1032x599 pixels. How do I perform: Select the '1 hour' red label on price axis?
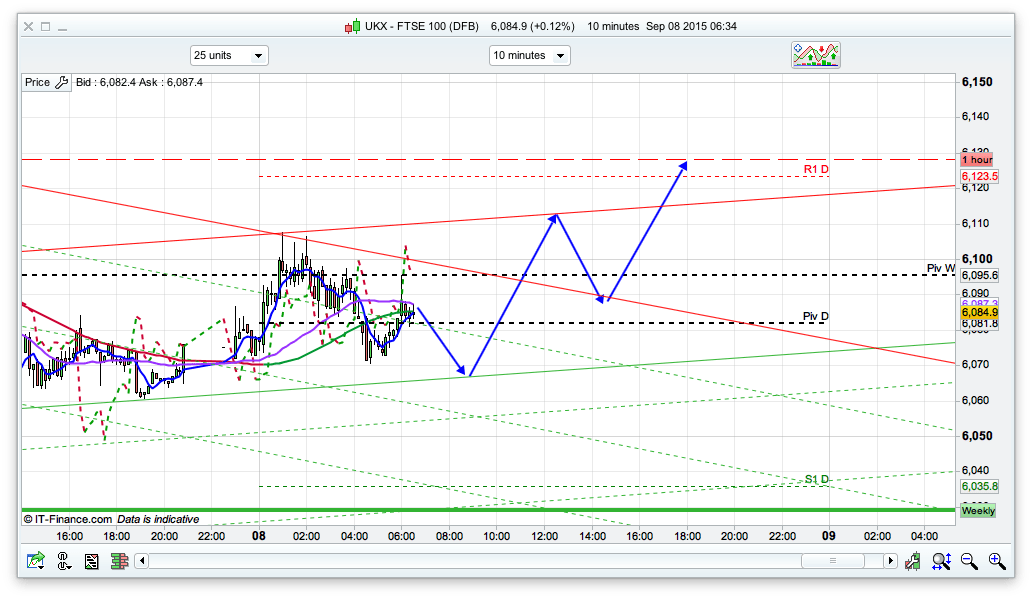point(976,159)
